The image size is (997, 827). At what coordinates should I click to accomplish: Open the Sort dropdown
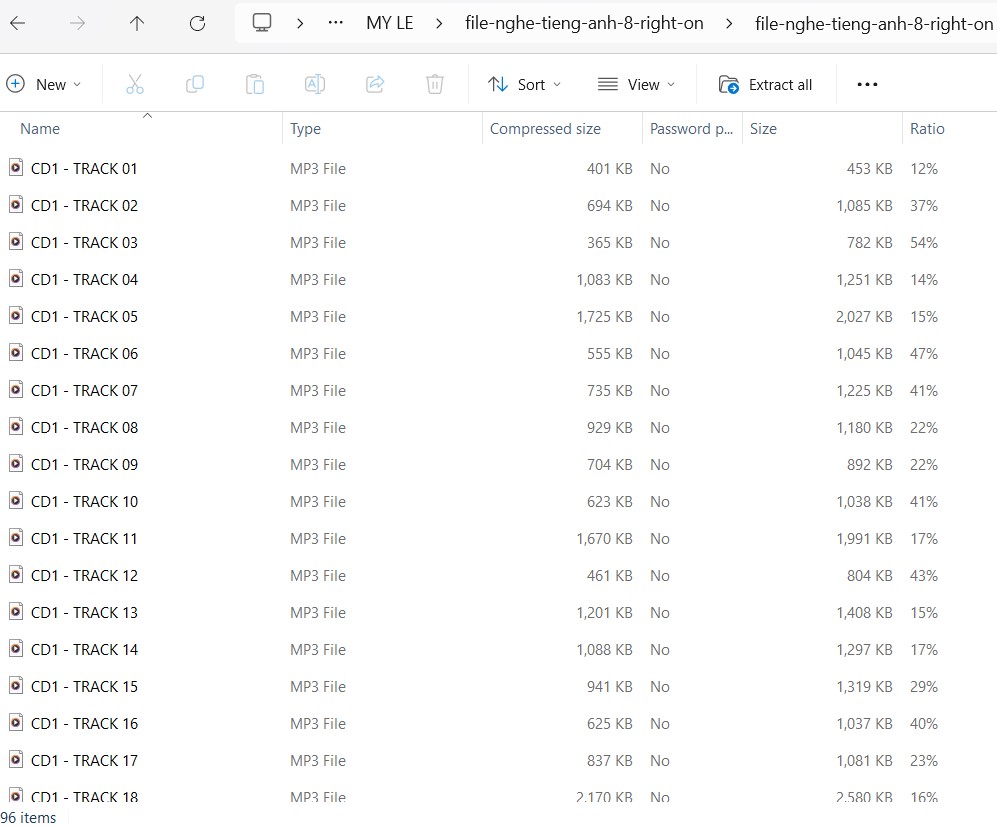[524, 84]
